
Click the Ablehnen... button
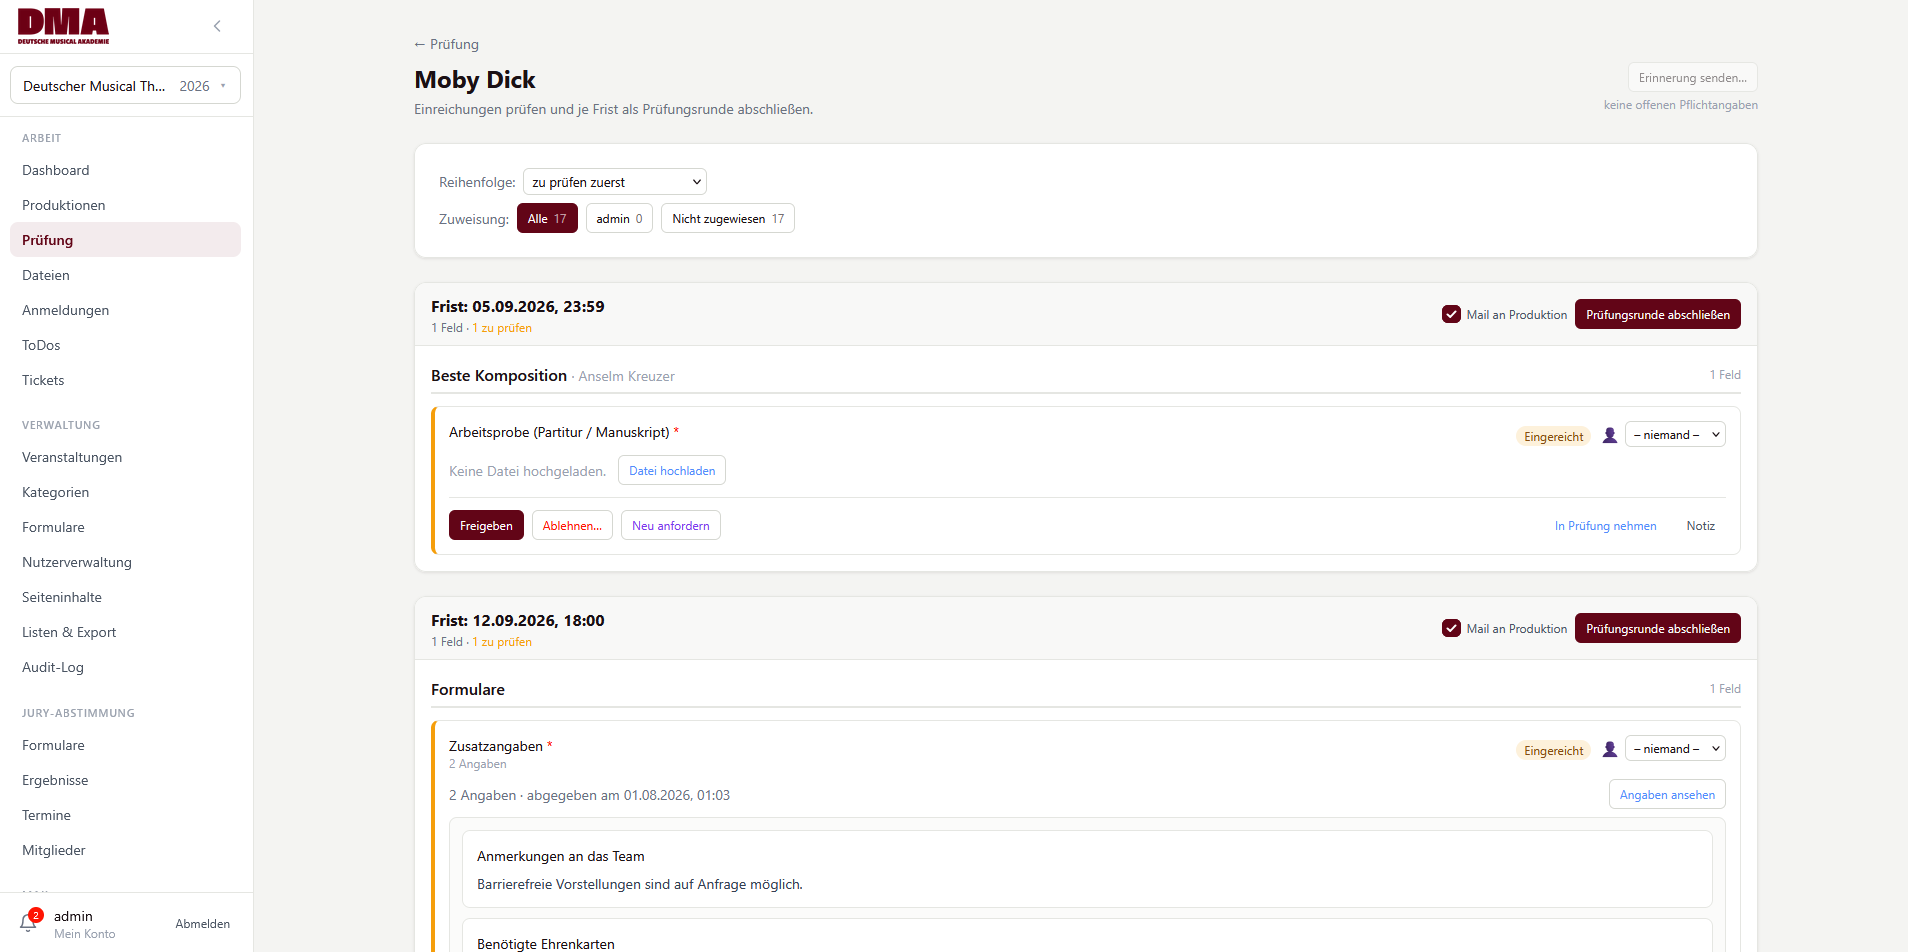click(x=572, y=525)
